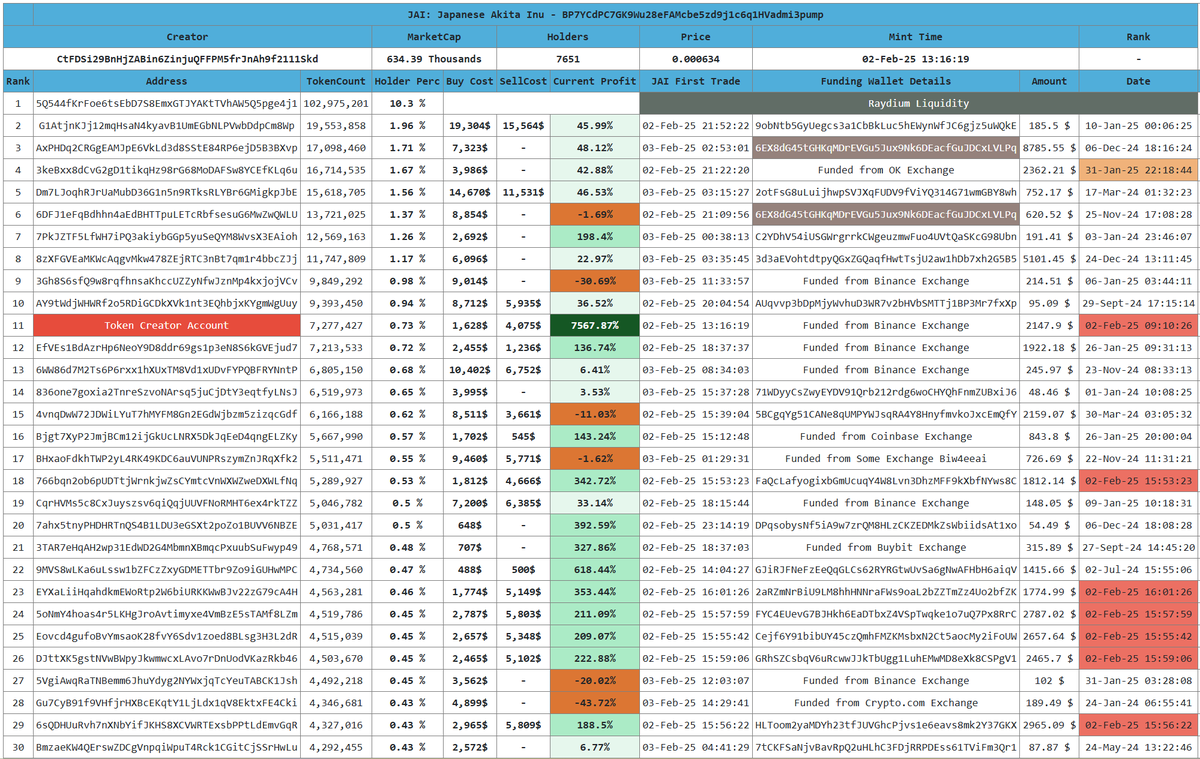Click the Holders count 7651
1200x759 pixels.
click(x=567, y=58)
